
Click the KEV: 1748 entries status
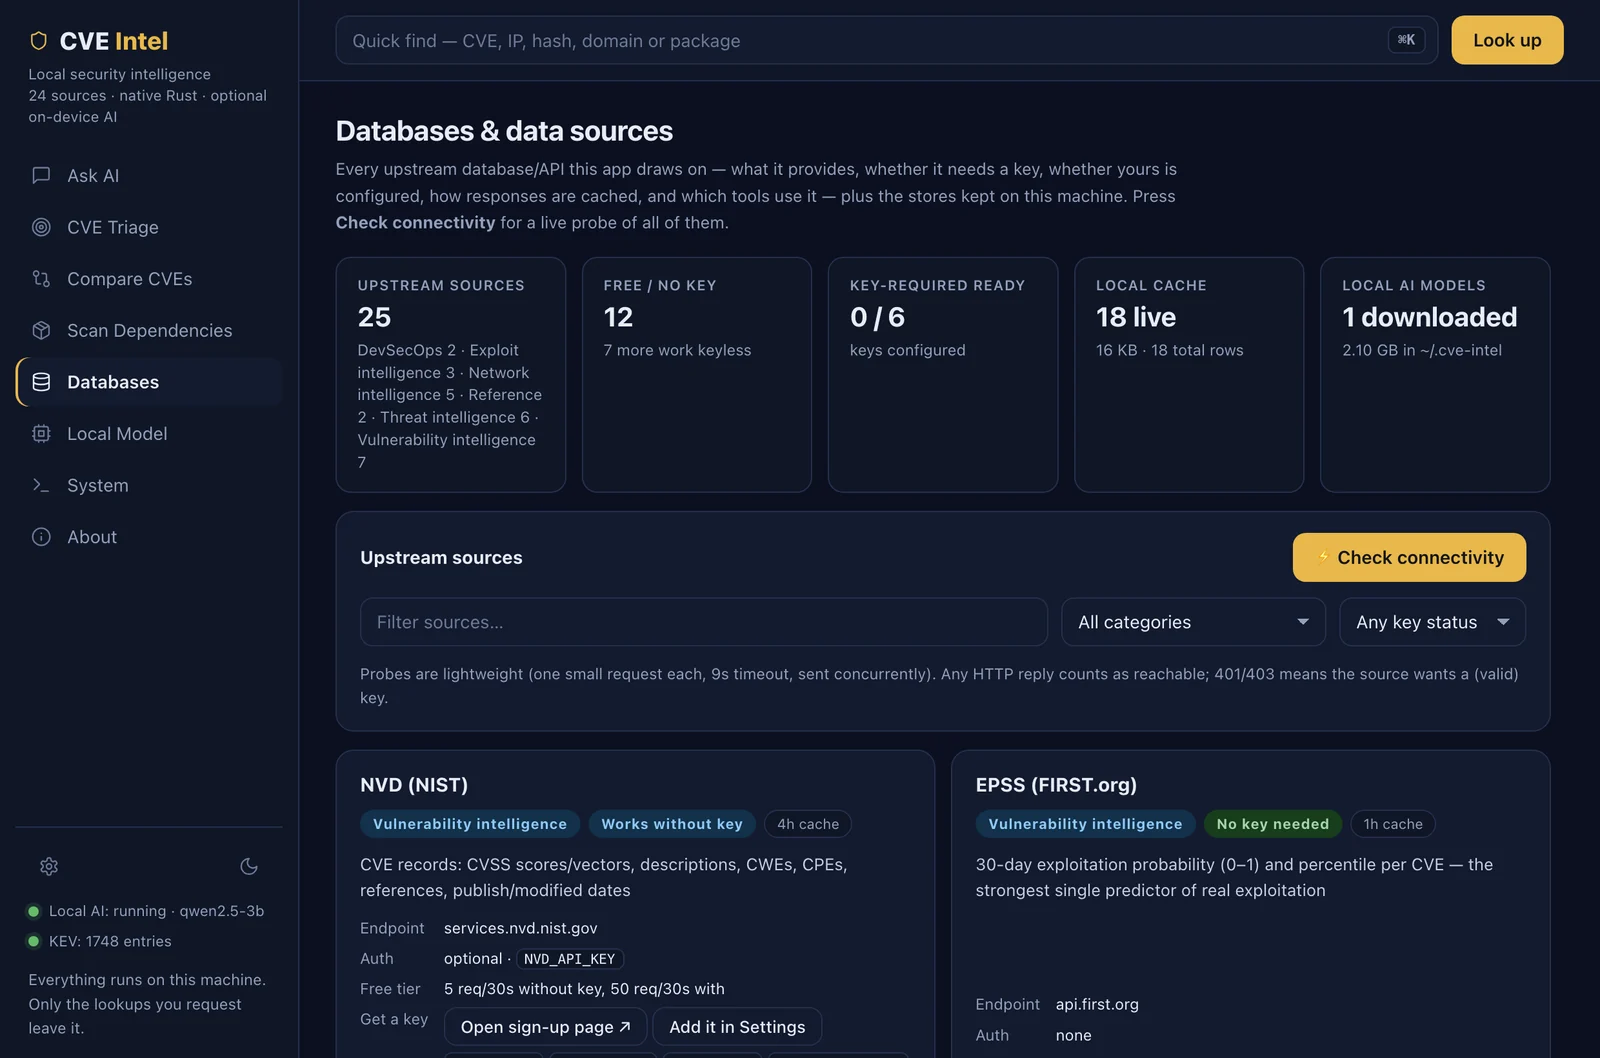99,941
